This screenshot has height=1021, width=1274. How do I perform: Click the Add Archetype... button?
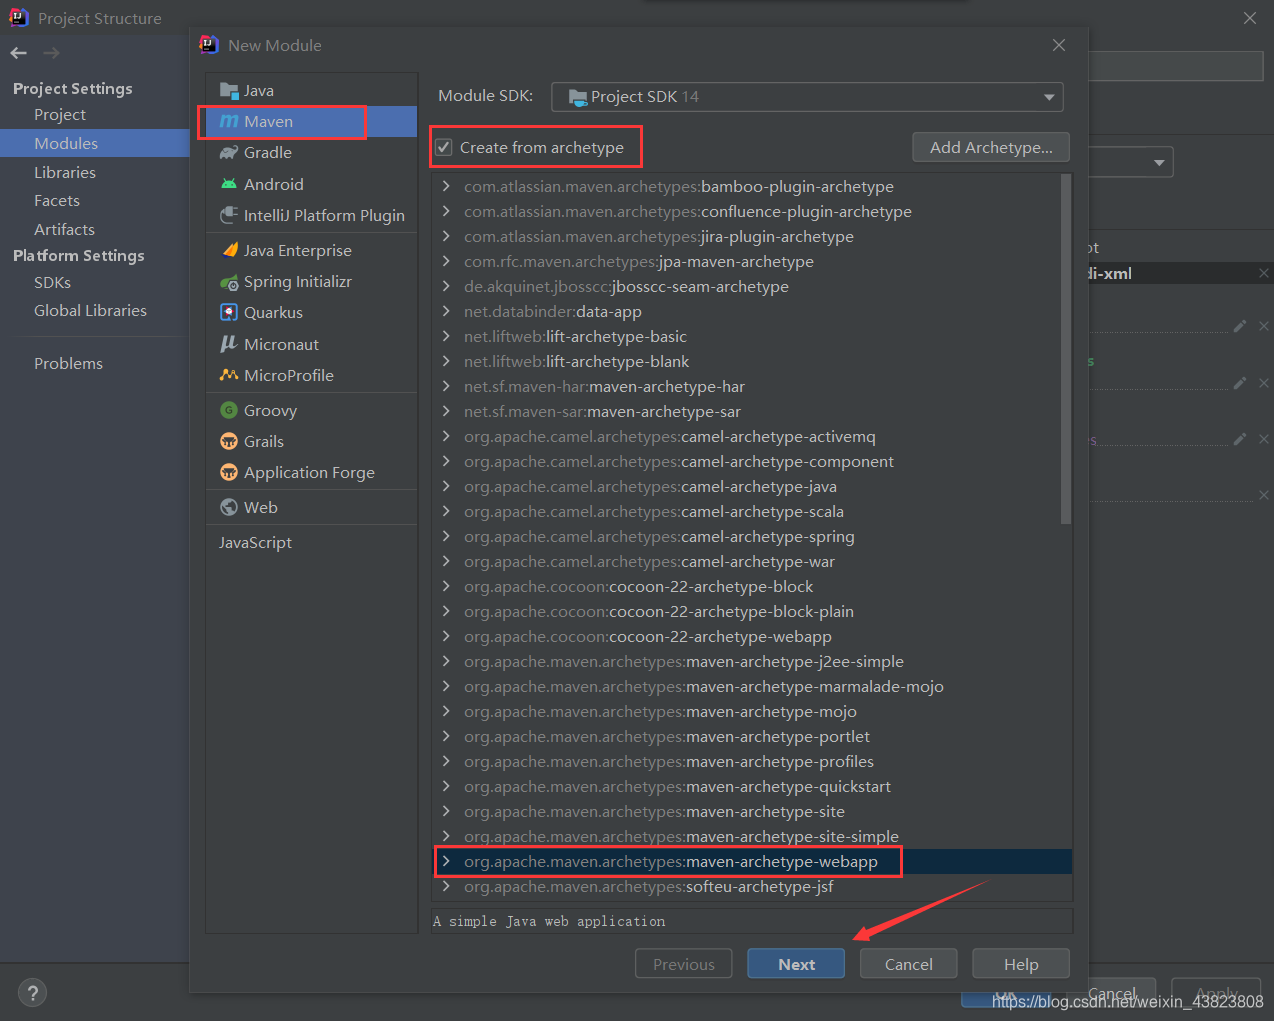point(991,147)
